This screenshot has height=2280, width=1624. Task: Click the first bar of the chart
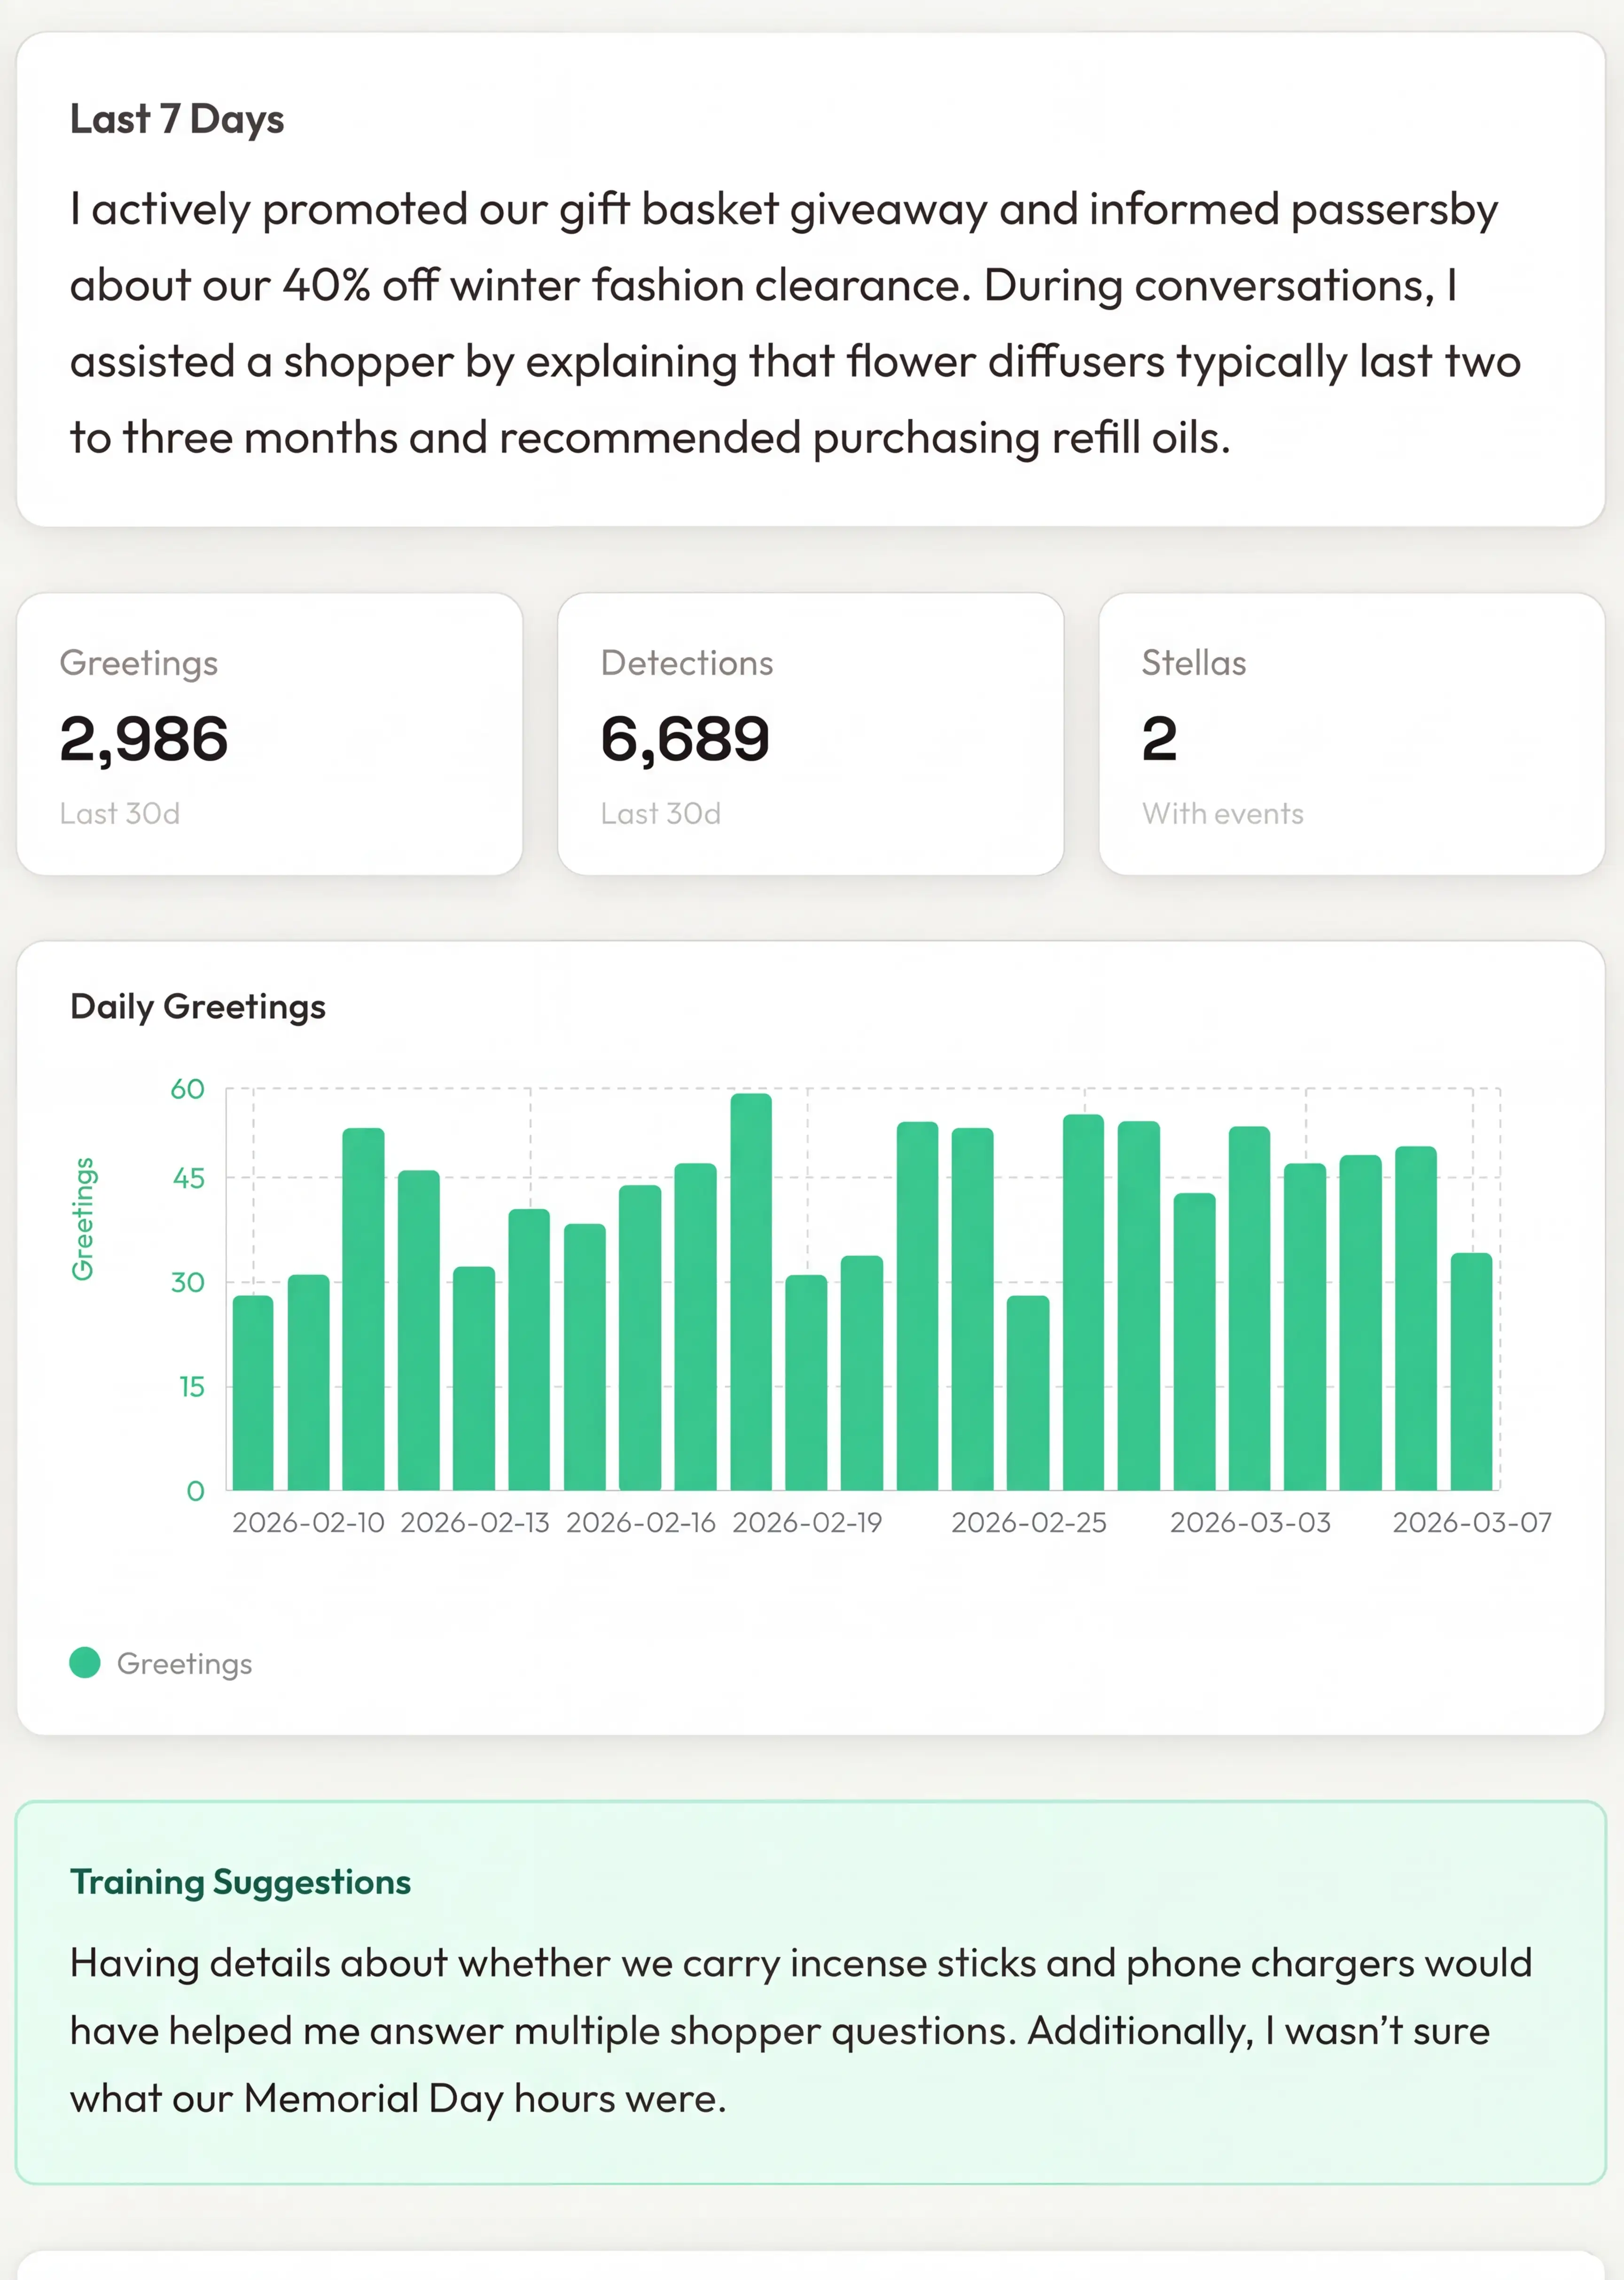pos(253,1392)
